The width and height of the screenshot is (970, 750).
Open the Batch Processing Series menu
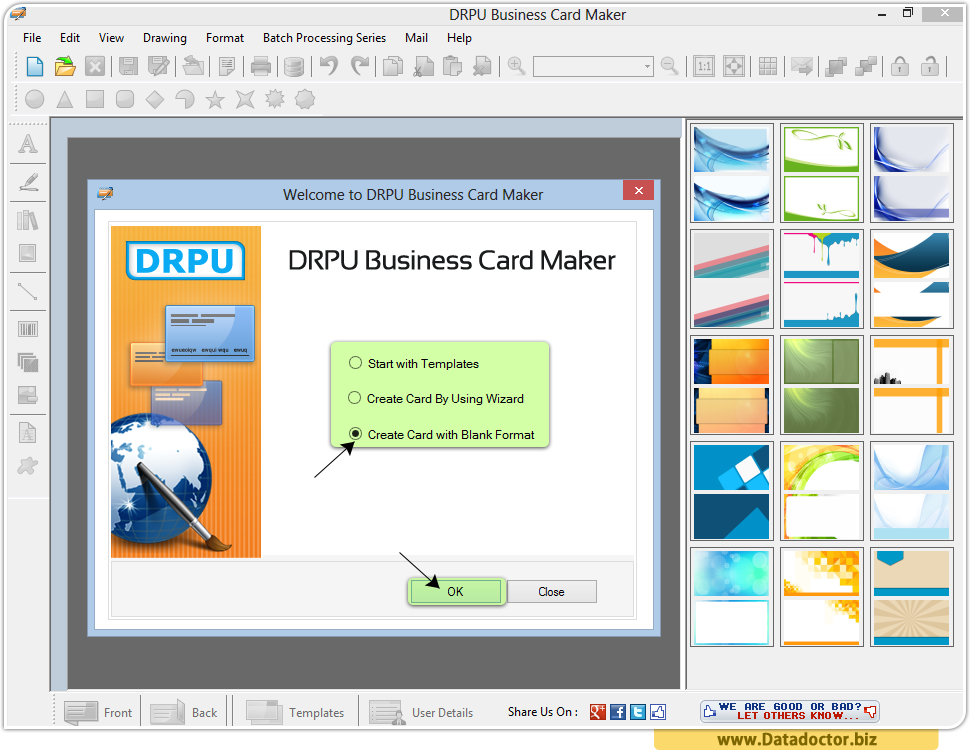pyautogui.click(x=324, y=38)
